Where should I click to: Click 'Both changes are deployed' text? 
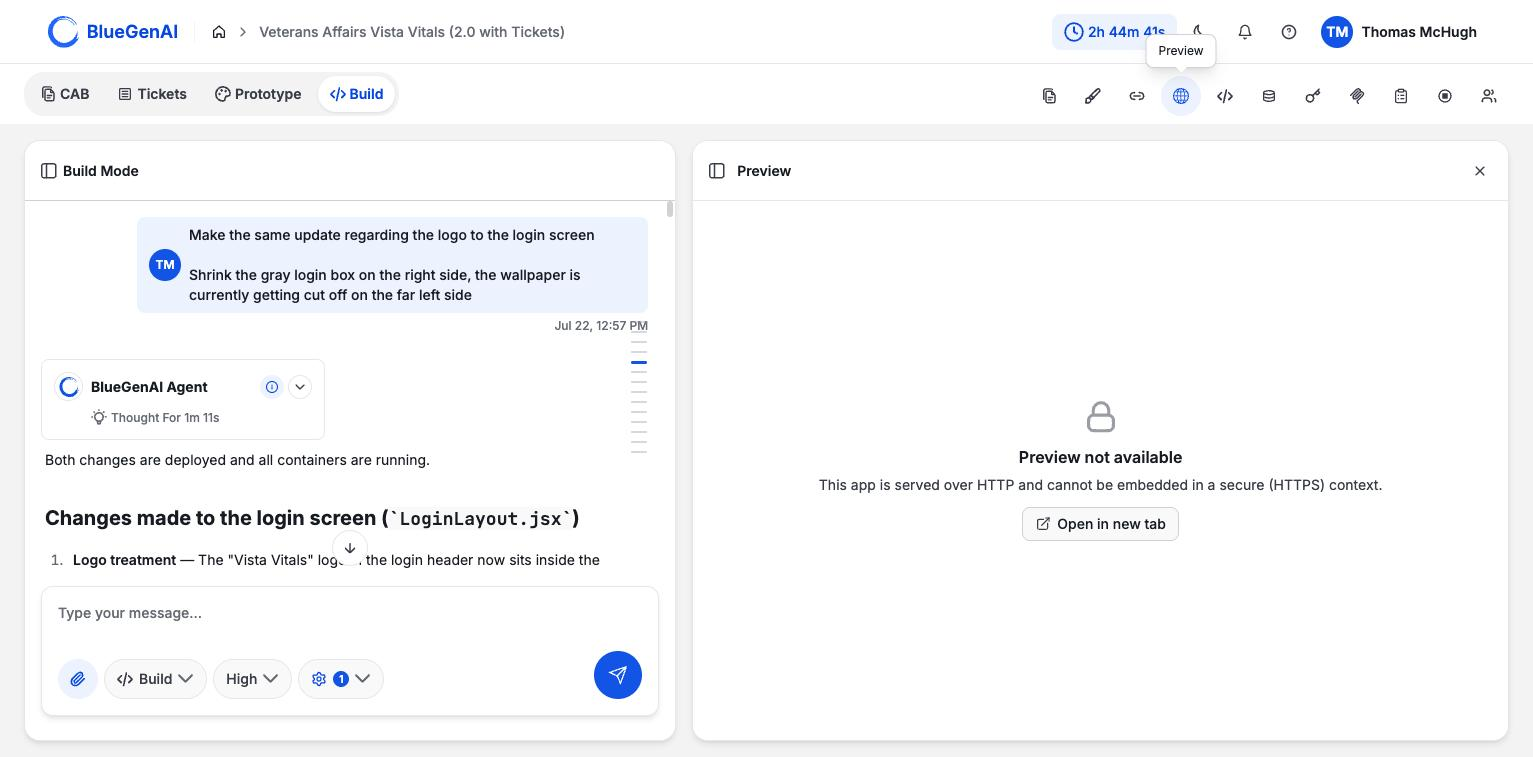tap(237, 460)
